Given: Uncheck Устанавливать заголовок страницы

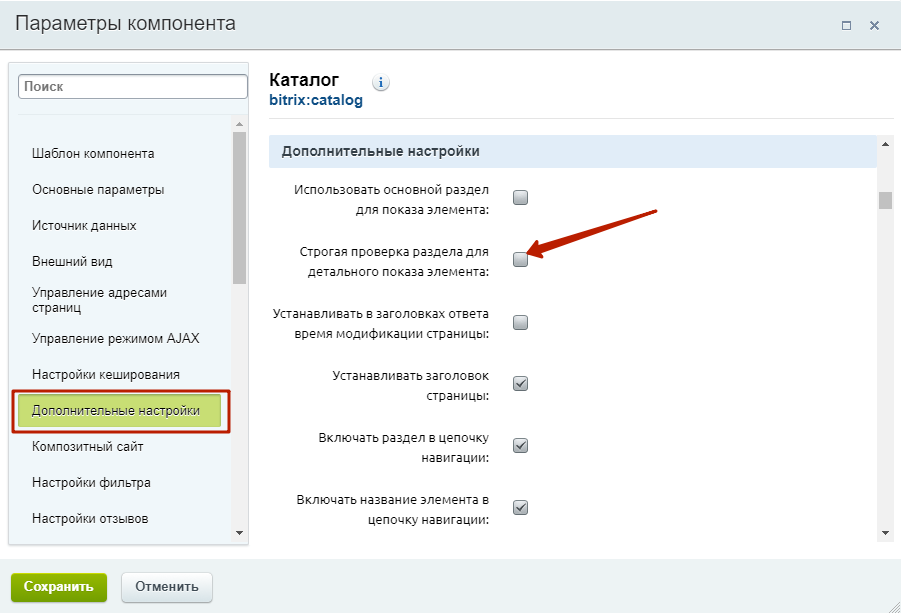Looking at the screenshot, I should [520, 383].
